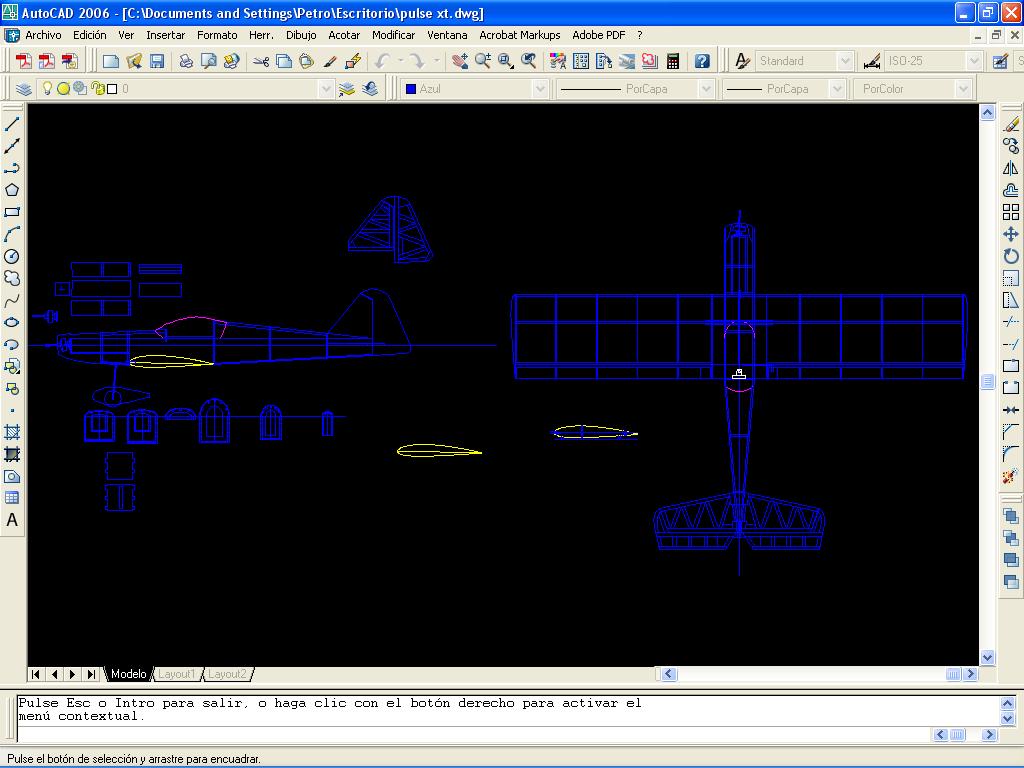Click the Offset modify tool

point(1011,190)
